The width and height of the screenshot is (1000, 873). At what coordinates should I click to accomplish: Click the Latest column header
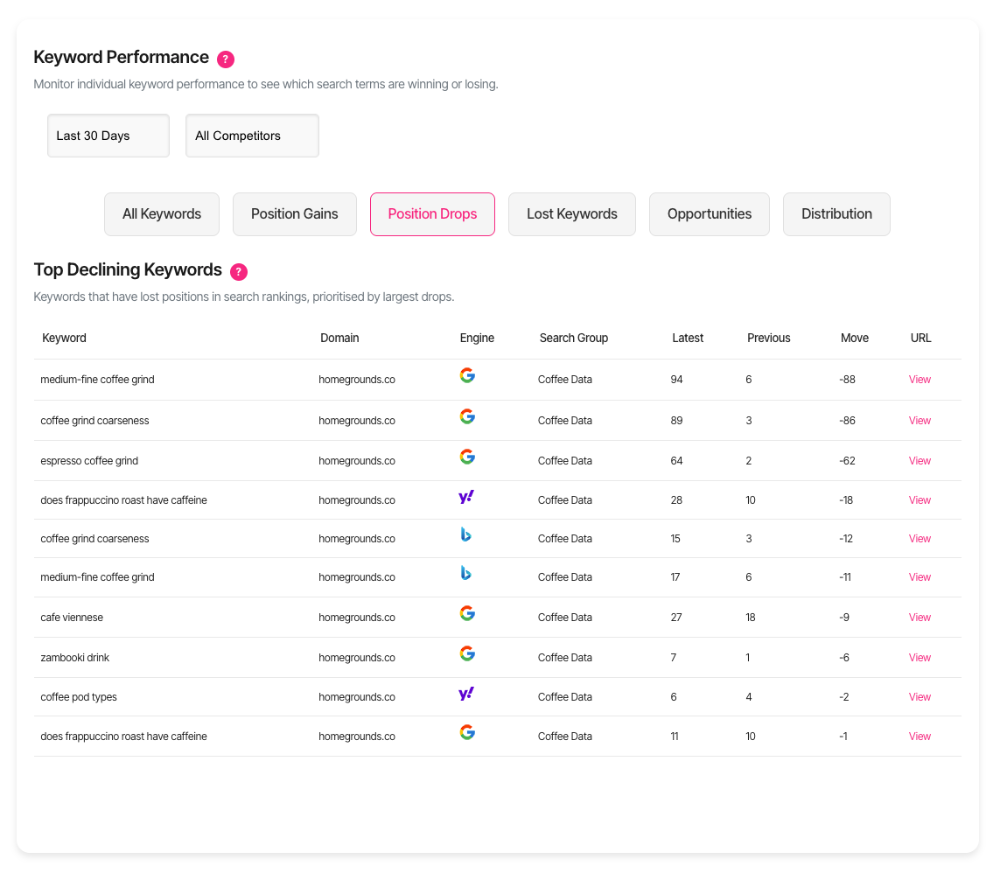[x=688, y=338]
